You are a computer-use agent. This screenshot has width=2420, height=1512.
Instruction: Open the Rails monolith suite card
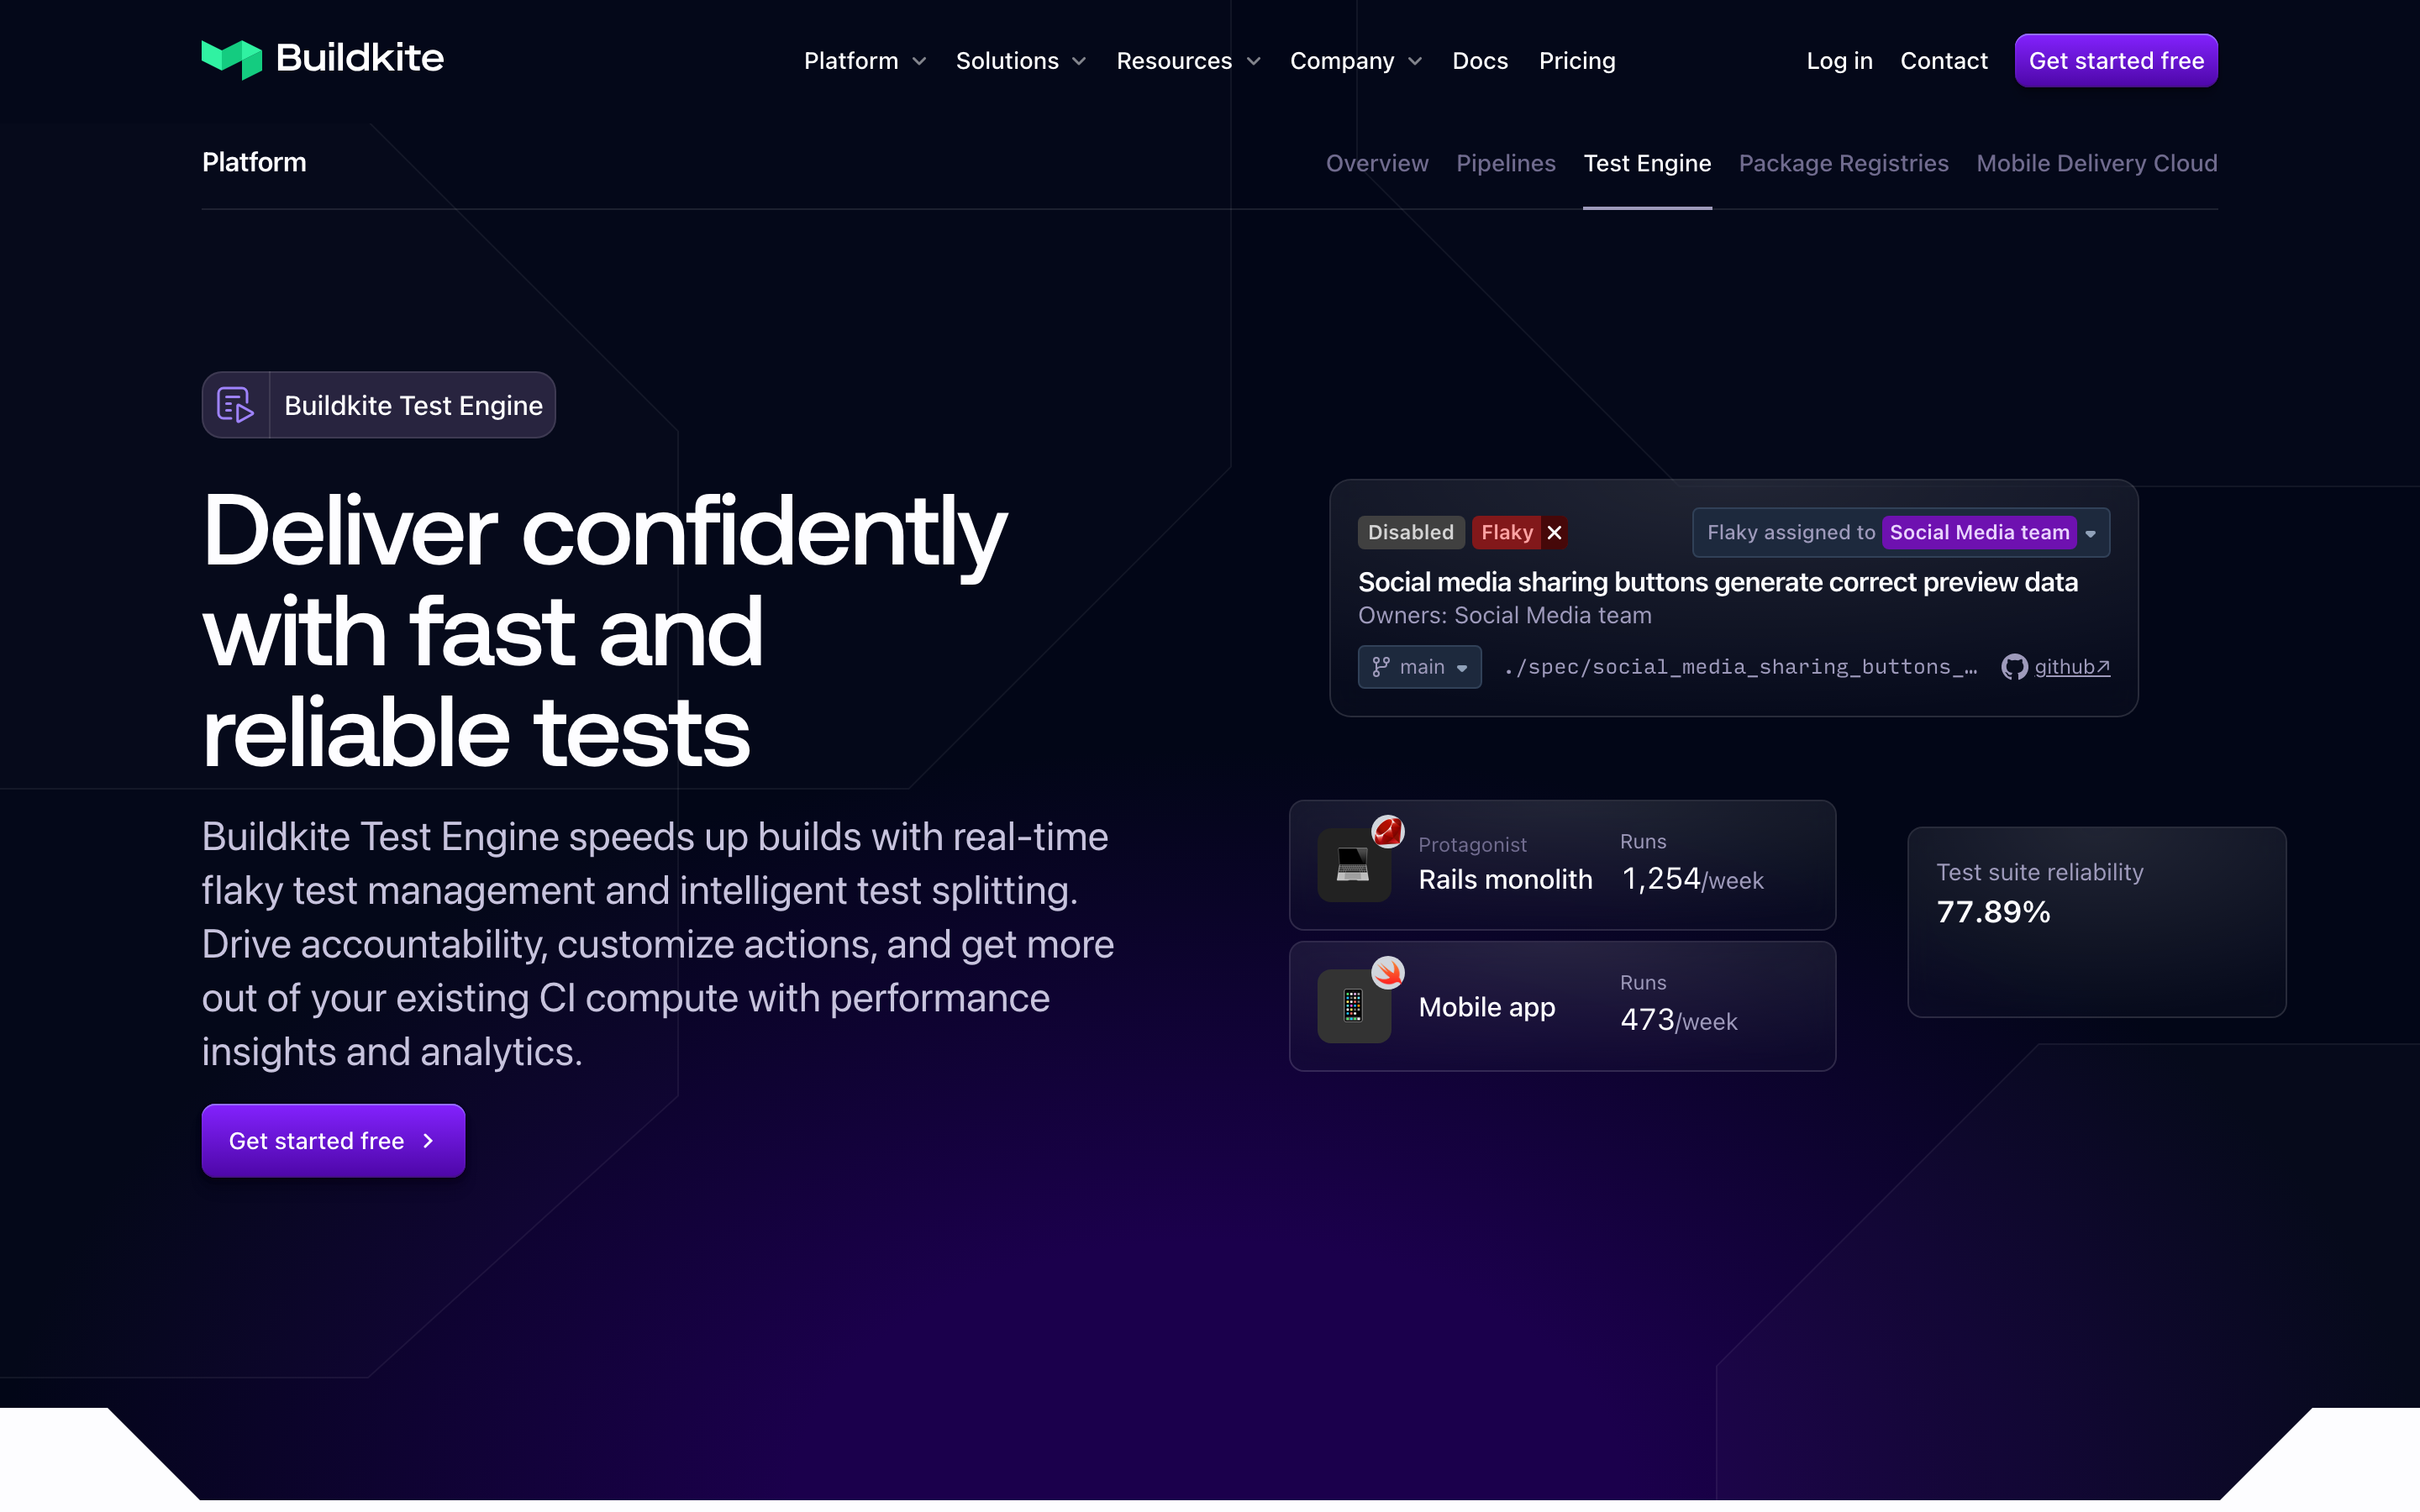click(1562, 865)
